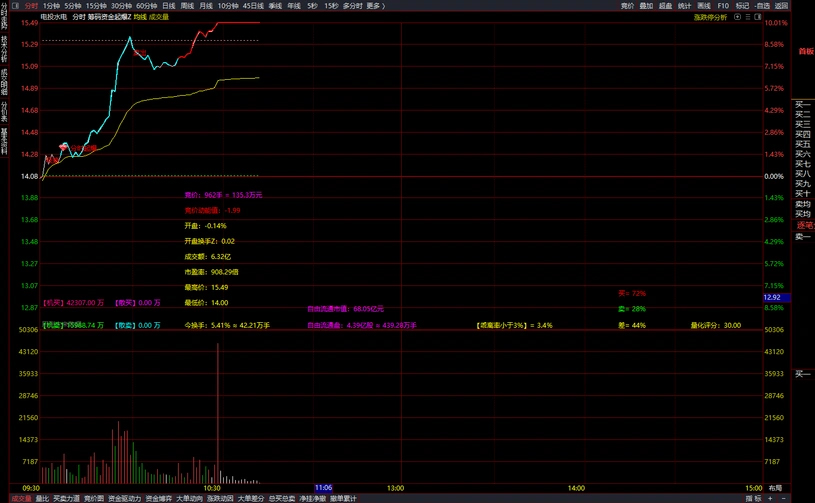The height and width of the screenshot is (503, 815).
Task: Open the 45日线 chart
Action: pyautogui.click(x=253, y=6)
